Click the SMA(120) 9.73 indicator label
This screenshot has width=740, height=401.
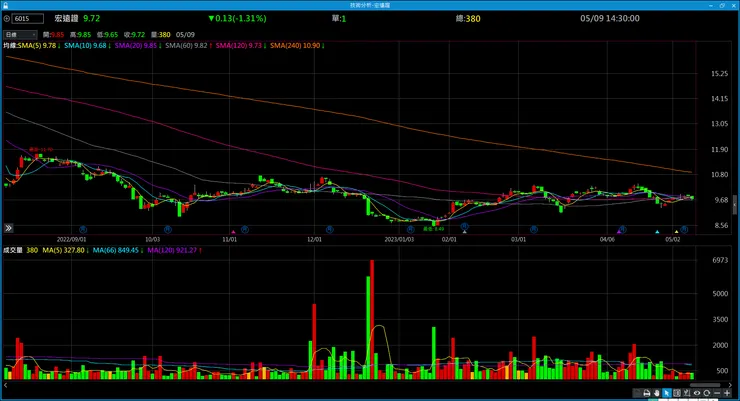(x=241, y=46)
